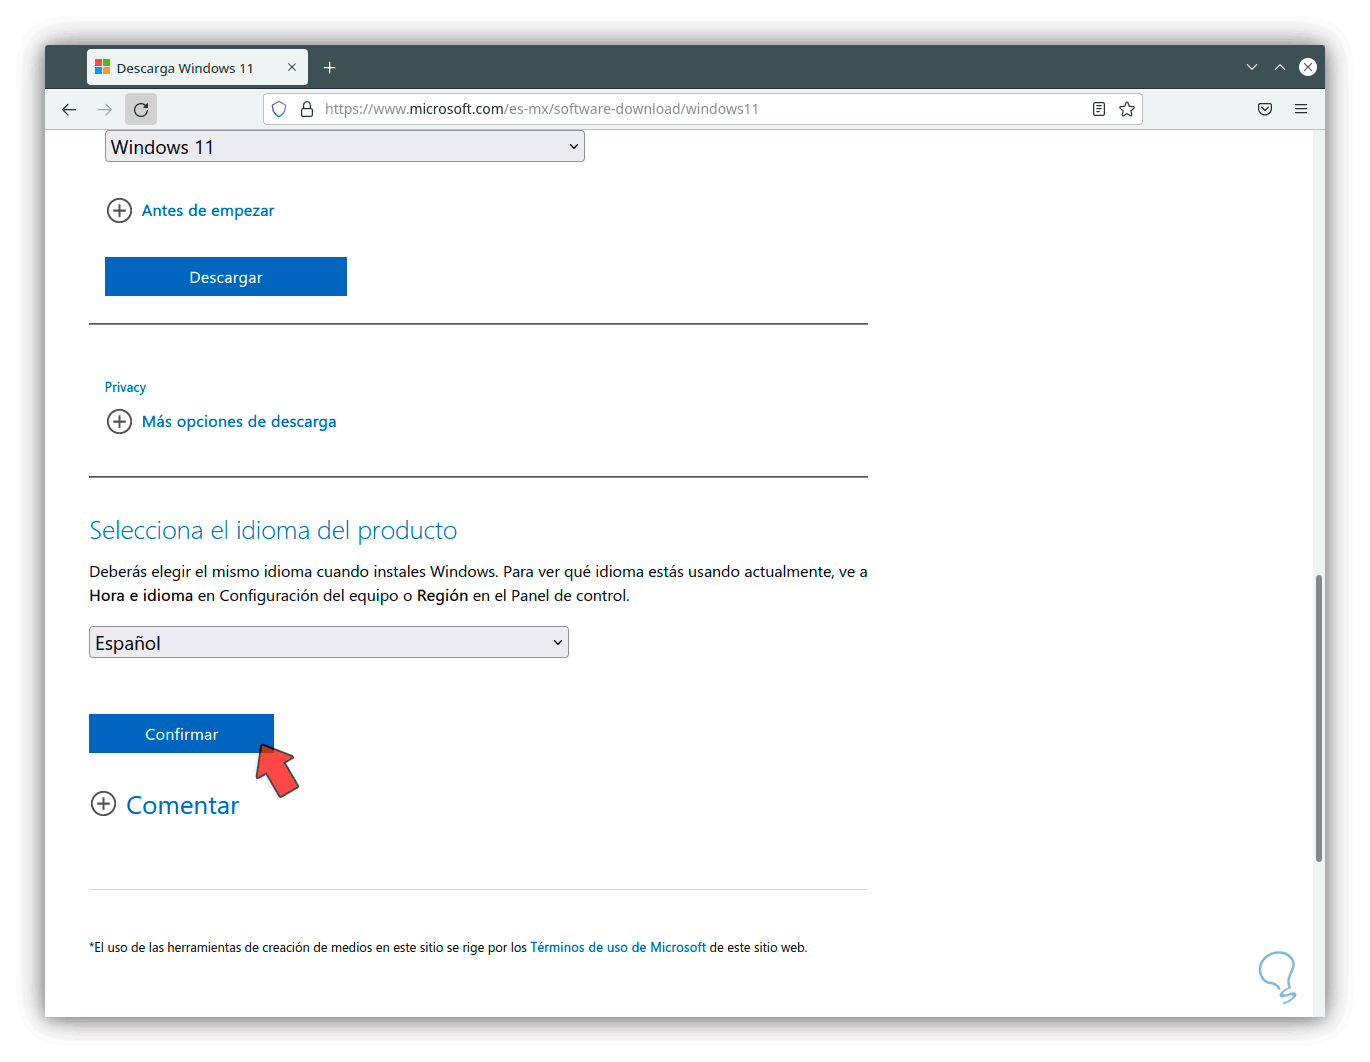The height and width of the screenshot is (1062, 1370).
Task: Close the Descarga Windows 11 tab
Action: pyautogui.click(x=292, y=67)
